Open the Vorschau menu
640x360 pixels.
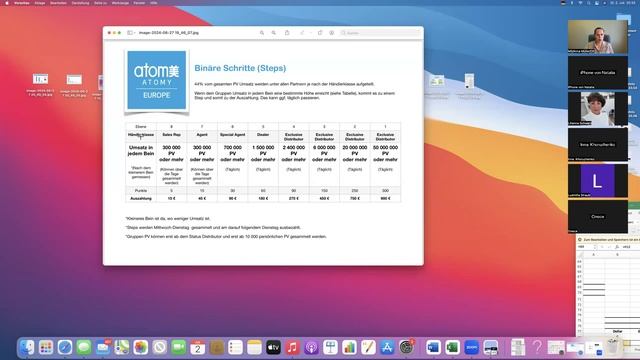pos(22,3)
